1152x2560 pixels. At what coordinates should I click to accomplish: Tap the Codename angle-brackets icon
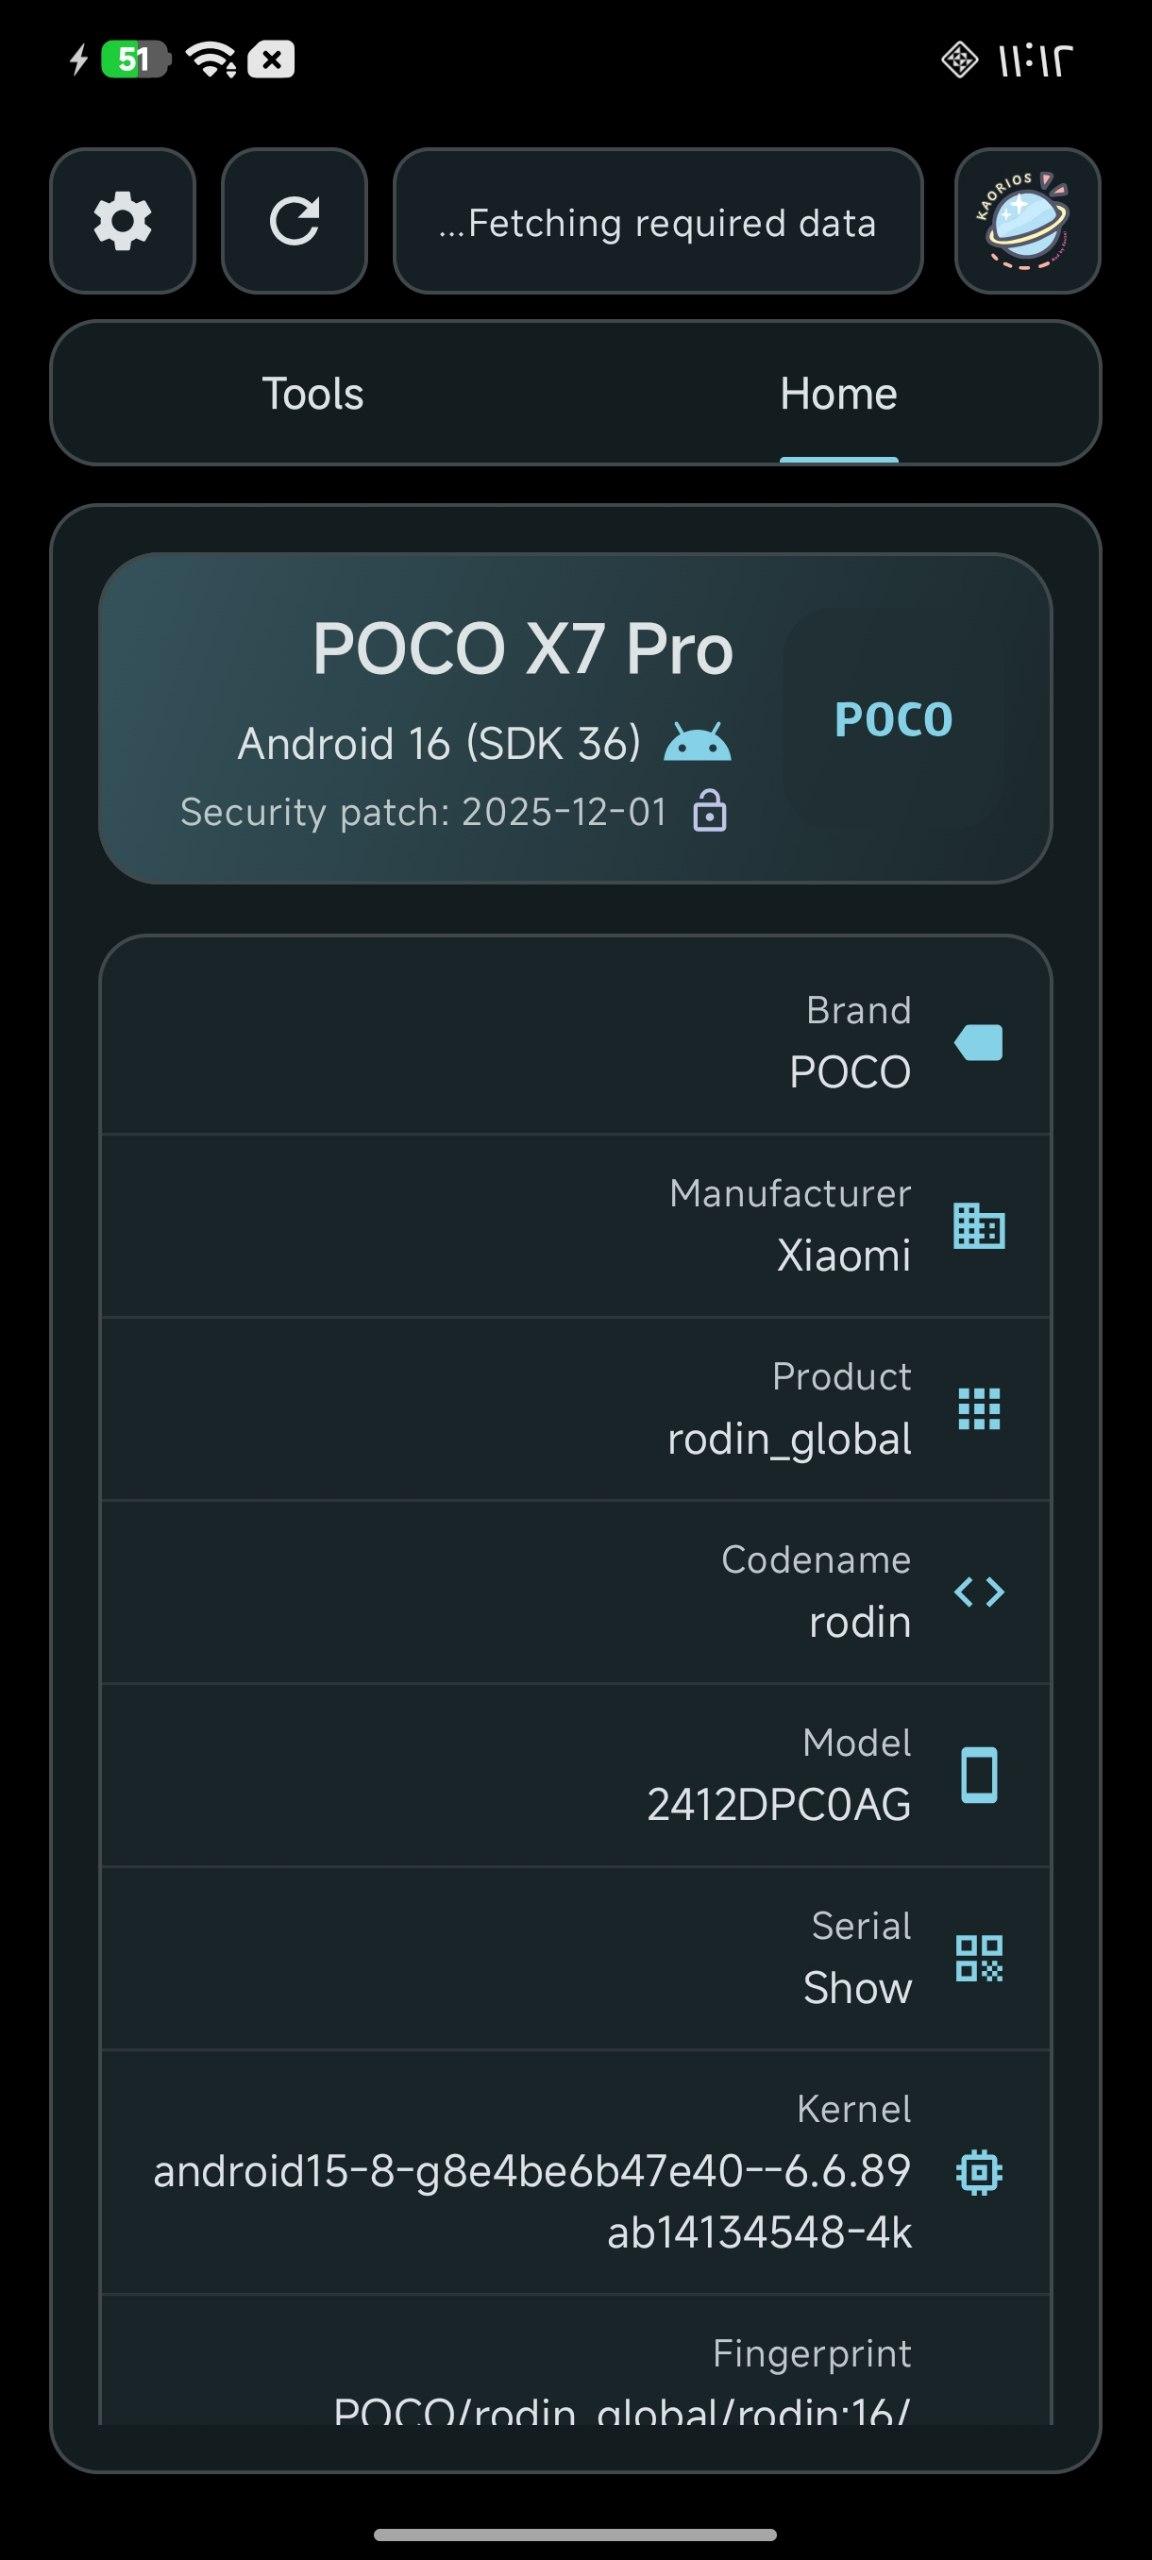(x=979, y=1591)
